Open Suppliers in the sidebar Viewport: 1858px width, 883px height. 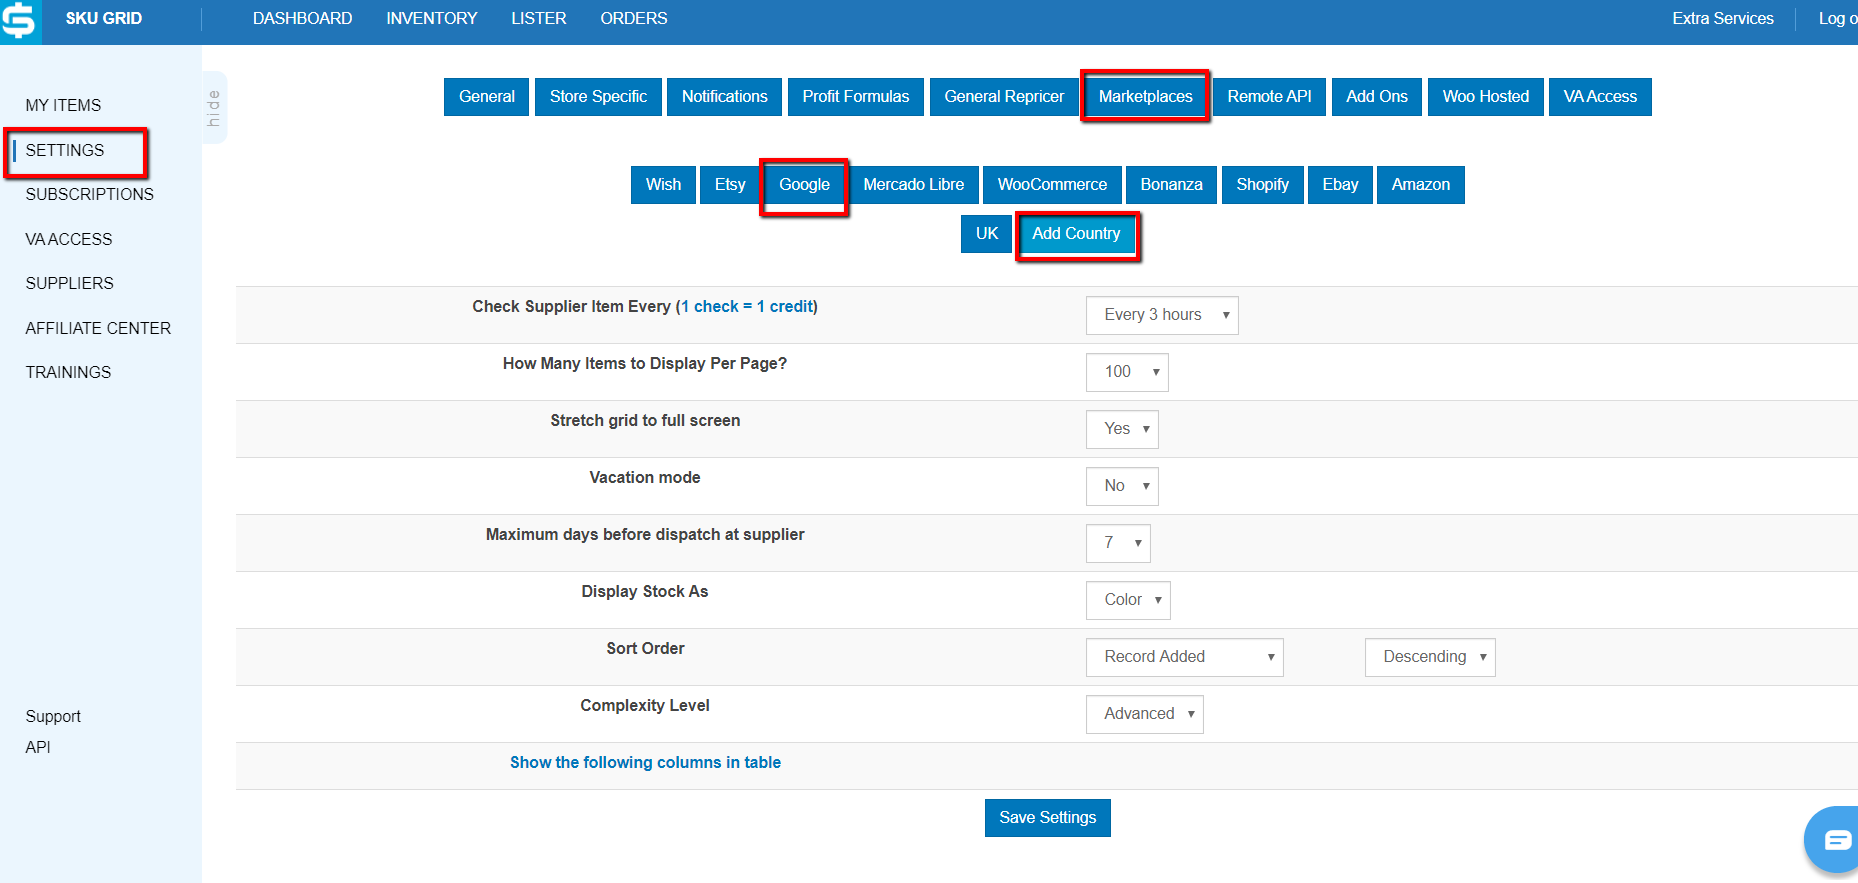70,283
